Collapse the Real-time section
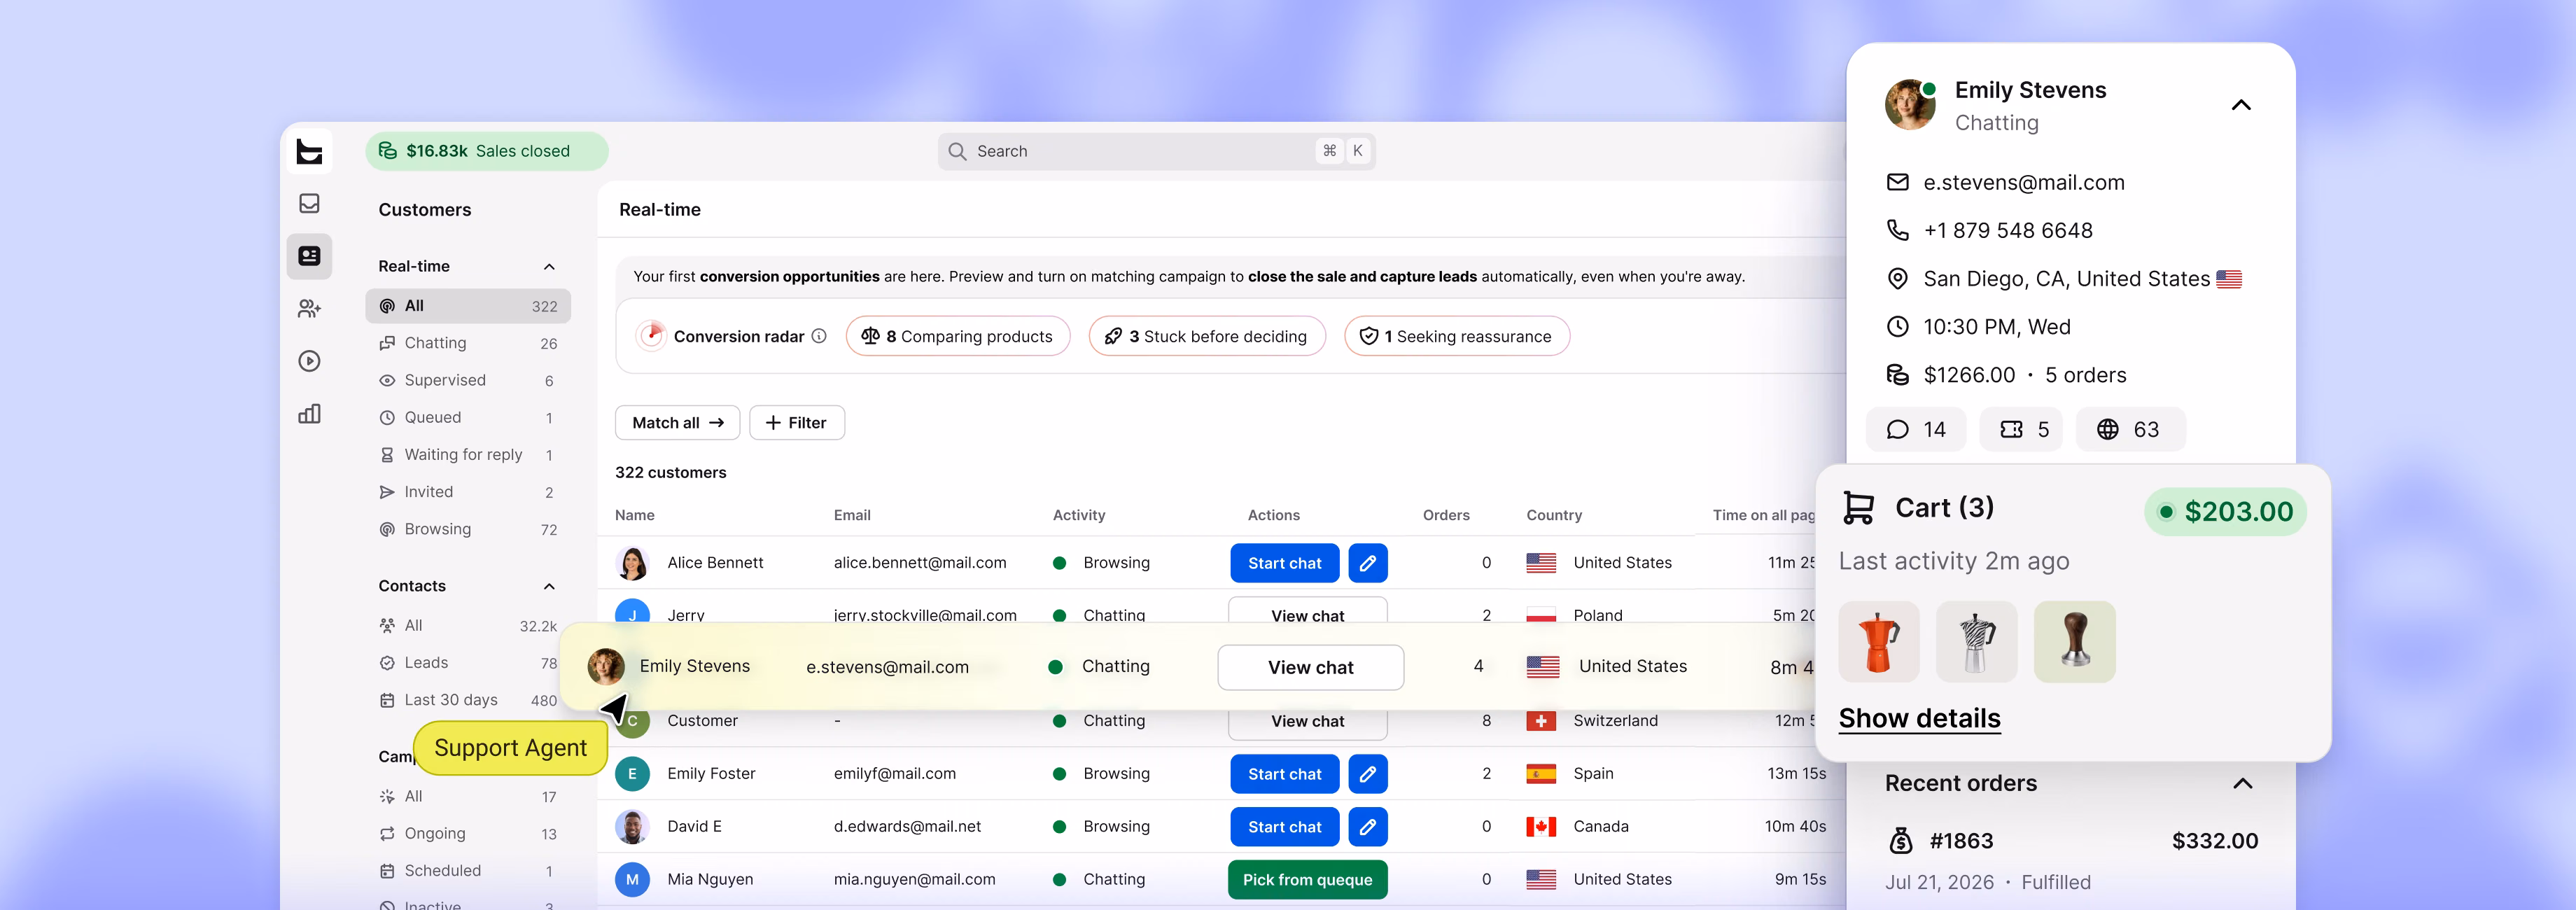The image size is (2576, 910). tap(549, 266)
